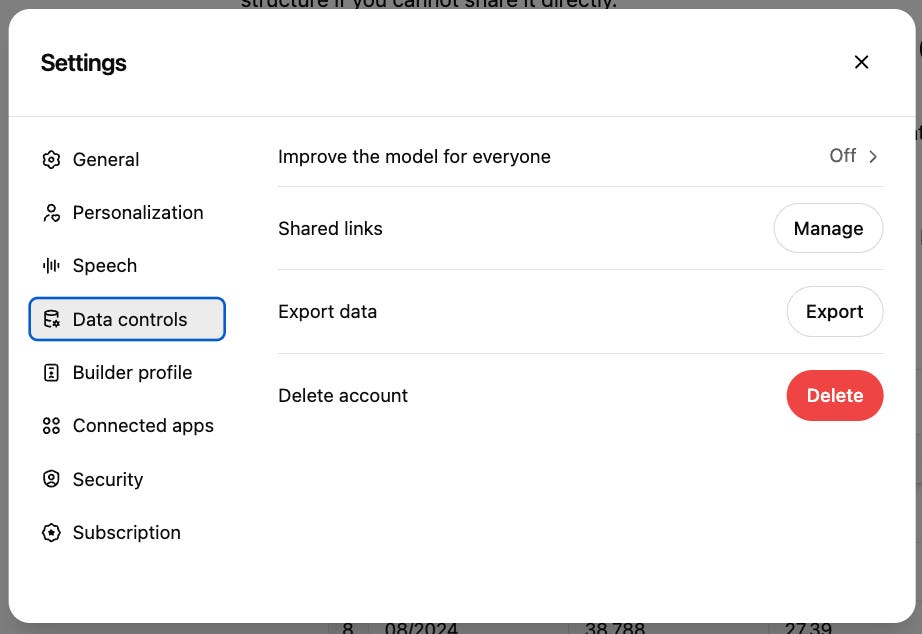922x634 pixels.
Task: Open the General settings tab
Action: (127, 159)
